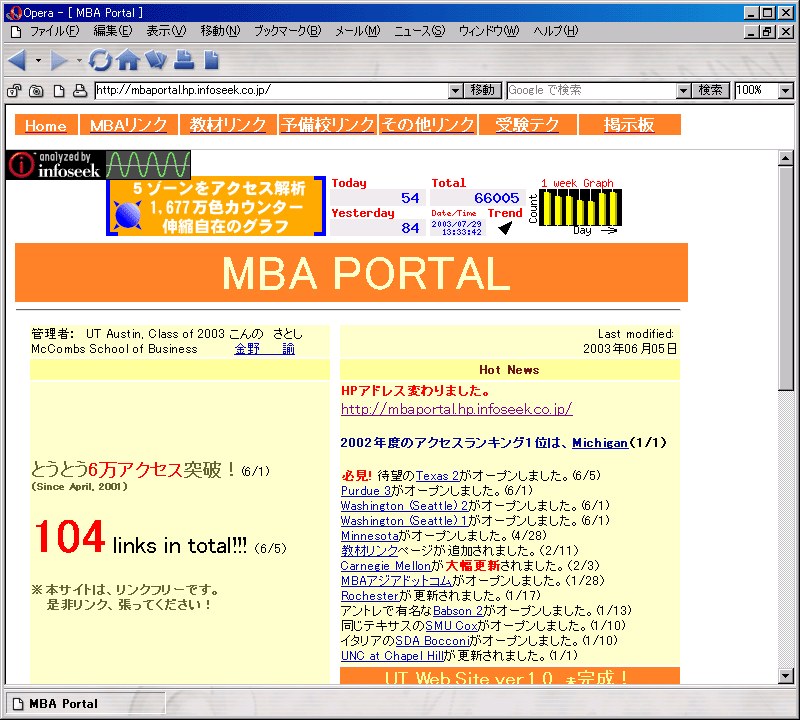Go forward with the blue right arrow
This screenshot has width=800, height=720.
(59, 60)
